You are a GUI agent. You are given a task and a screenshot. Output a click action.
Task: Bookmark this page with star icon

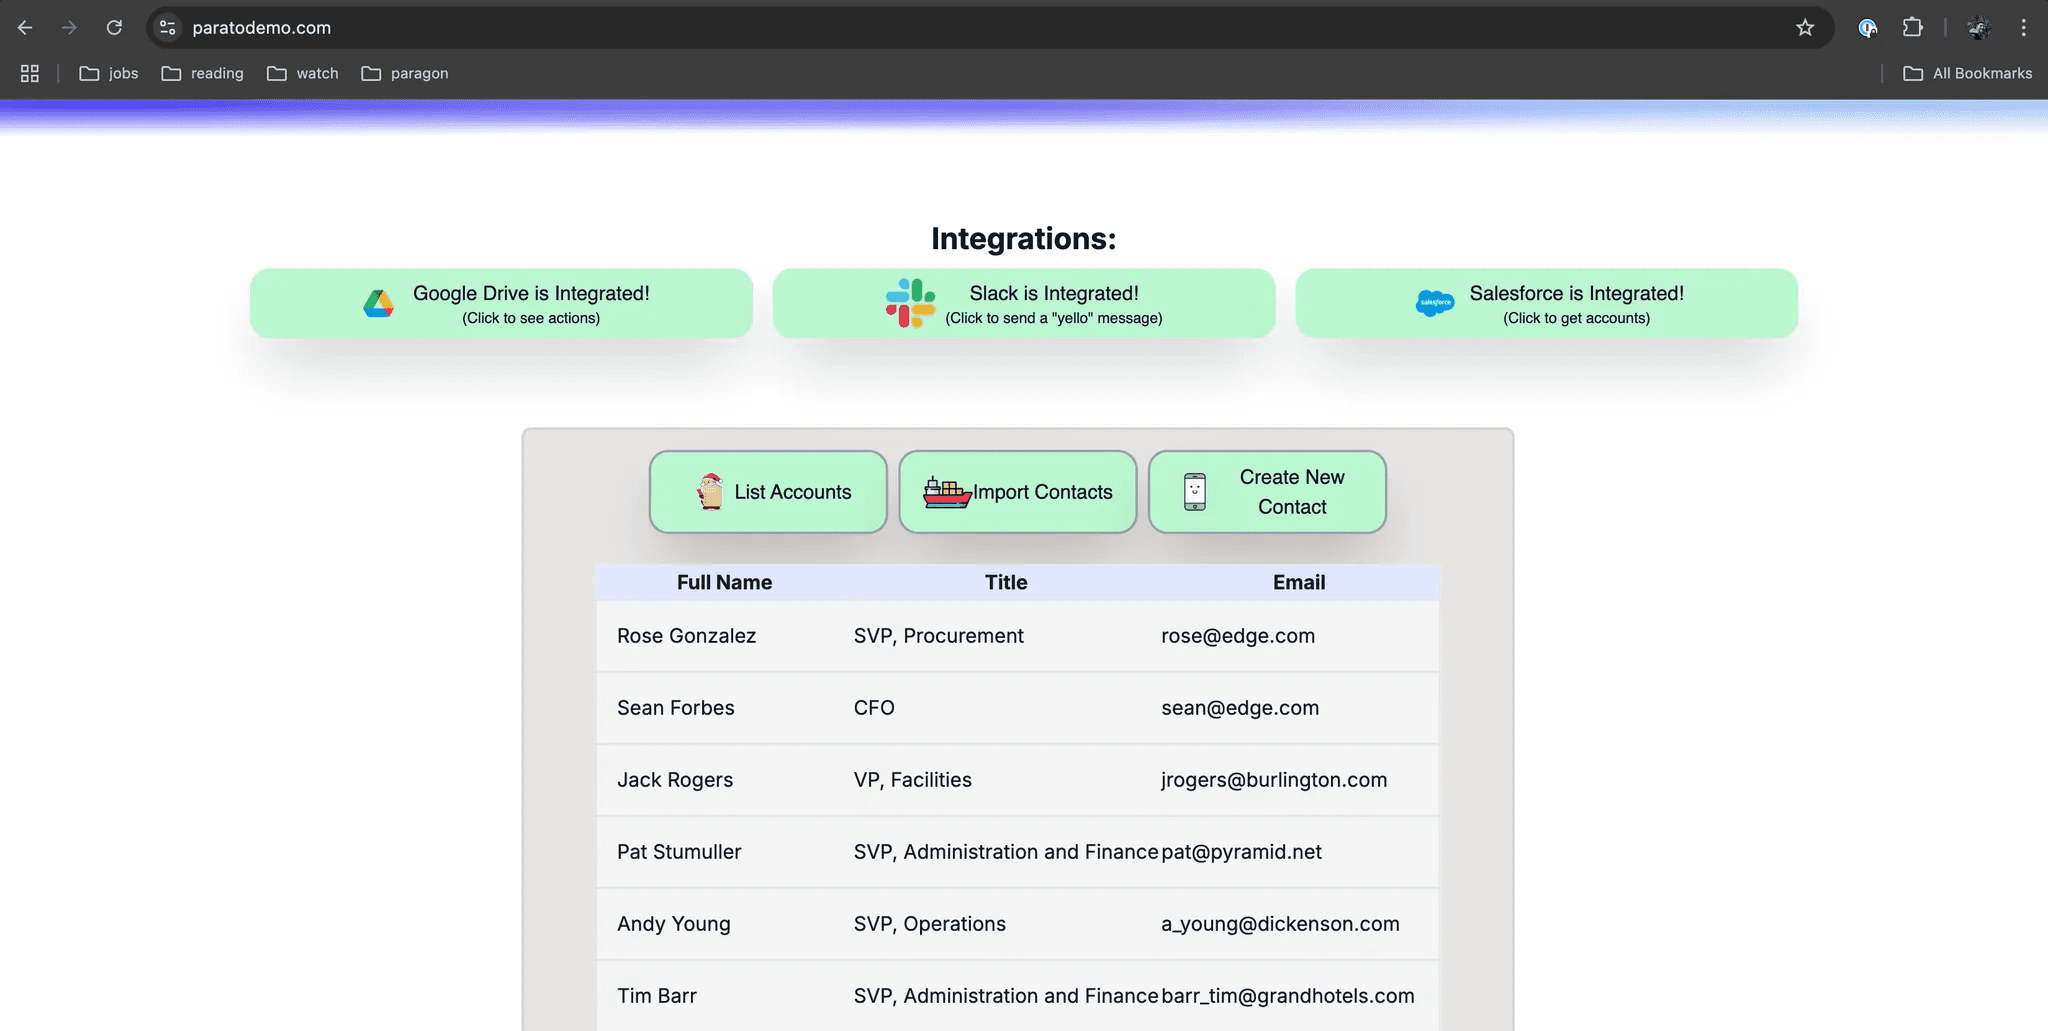click(1804, 28)
